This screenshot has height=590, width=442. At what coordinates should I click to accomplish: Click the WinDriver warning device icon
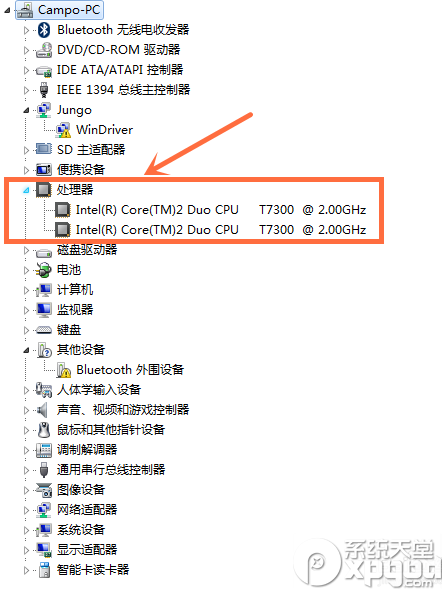(x=63, y=130)
